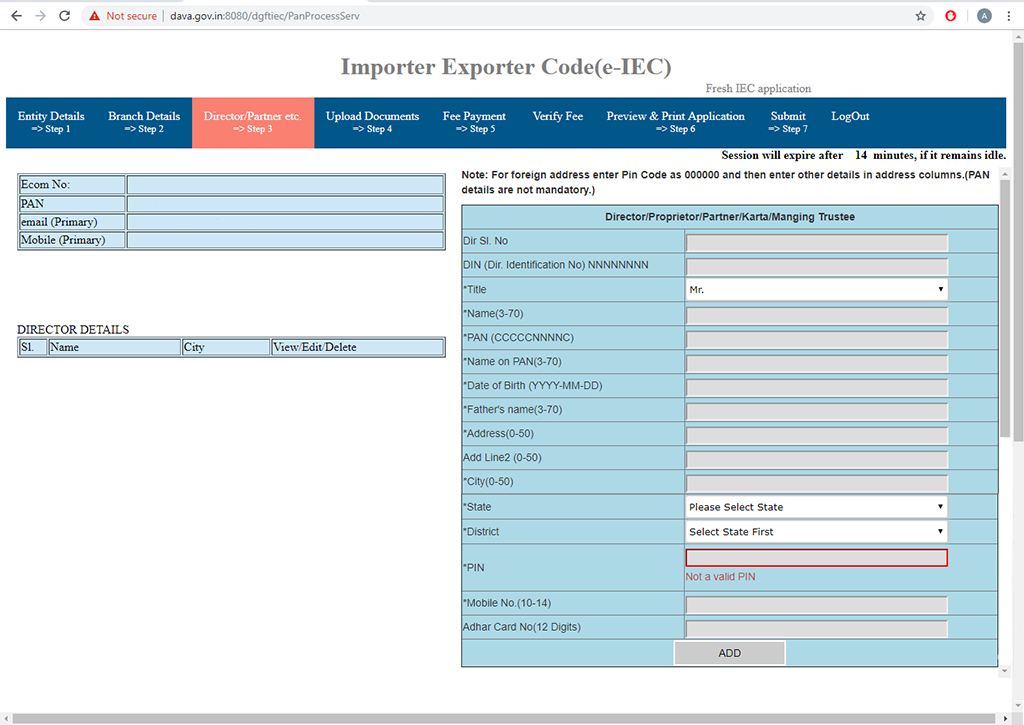The image size is (1024, 725).
Task: Click LogOut in the navigation bar
Action: point(849,116)
